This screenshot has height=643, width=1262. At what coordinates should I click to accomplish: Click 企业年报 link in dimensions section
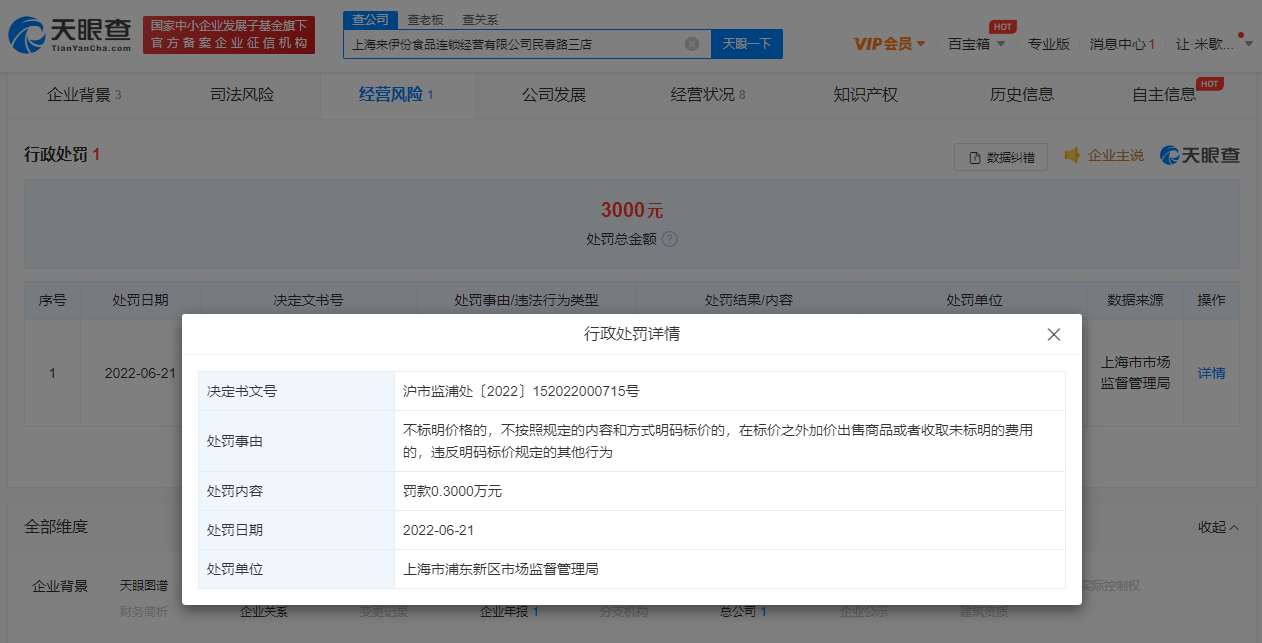pyautogui.click(x=509, y=611)
